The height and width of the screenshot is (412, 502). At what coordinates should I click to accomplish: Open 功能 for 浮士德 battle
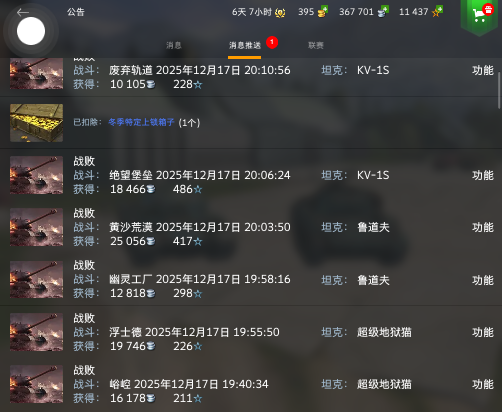(x=482, y=332)
